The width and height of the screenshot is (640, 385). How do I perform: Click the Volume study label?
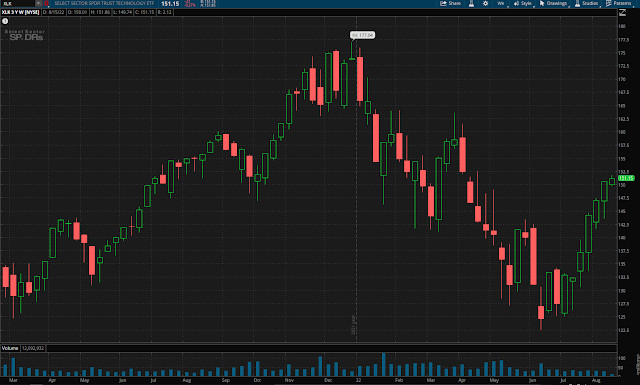coord(10,348)
